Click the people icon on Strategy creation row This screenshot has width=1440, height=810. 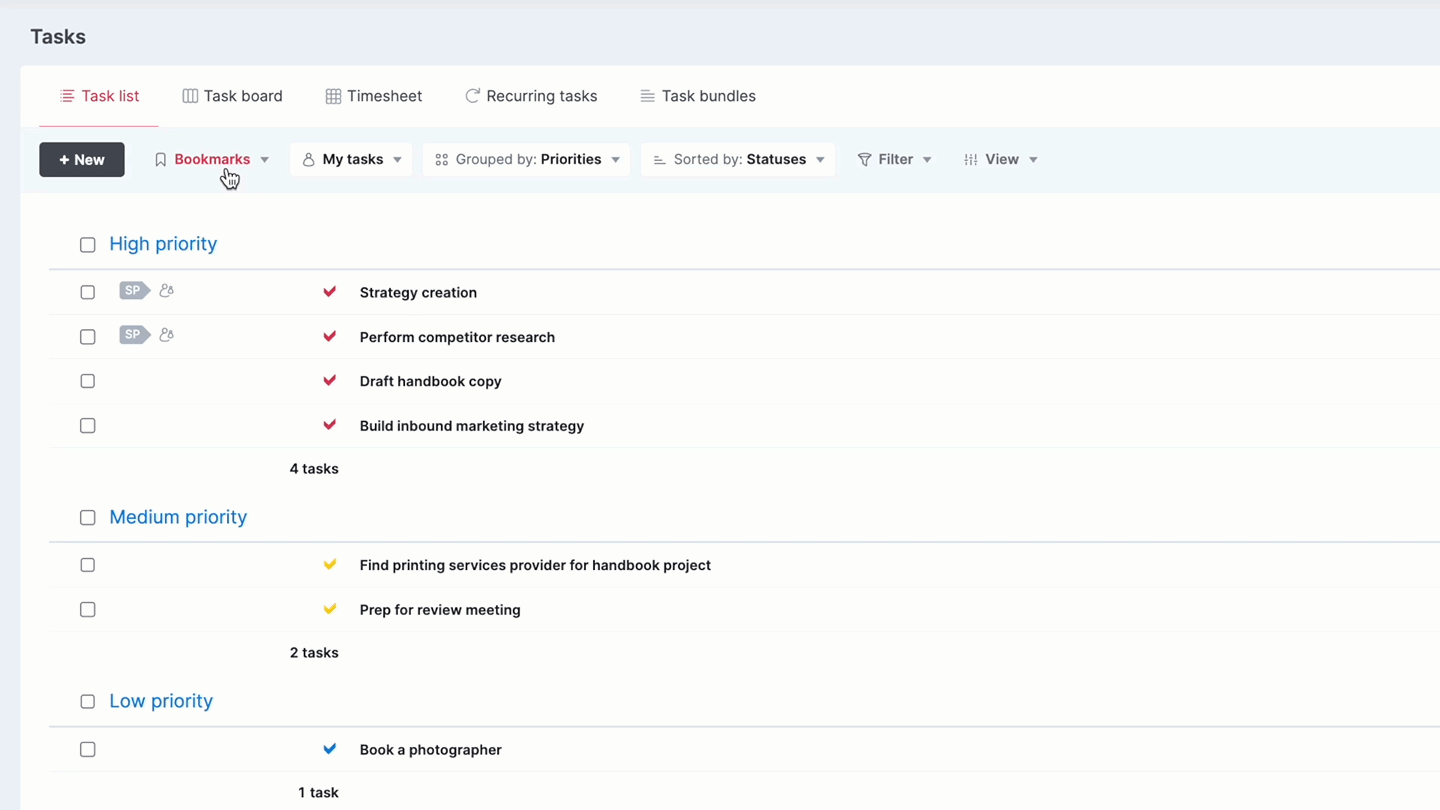coord(167,291)
